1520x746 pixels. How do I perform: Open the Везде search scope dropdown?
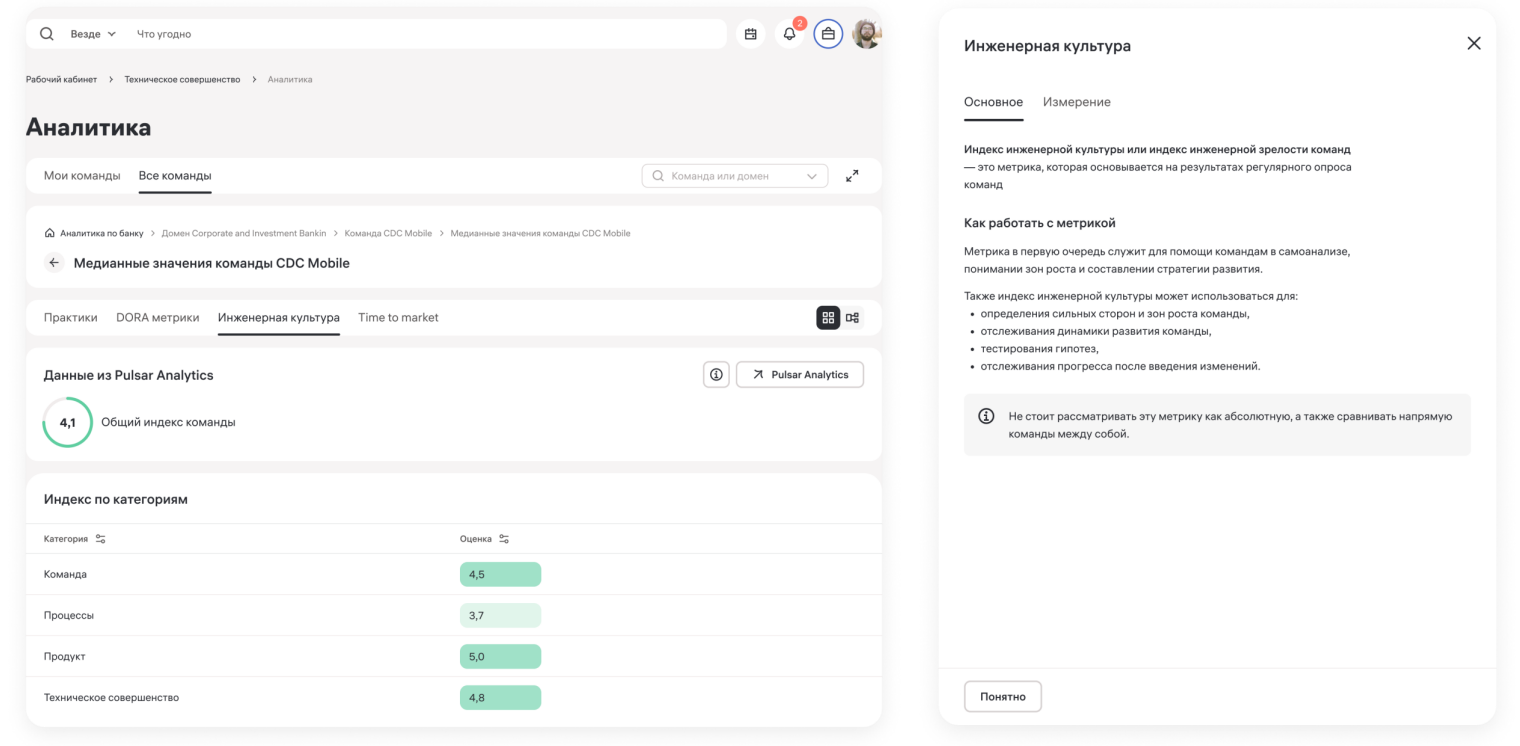[92, 33]
